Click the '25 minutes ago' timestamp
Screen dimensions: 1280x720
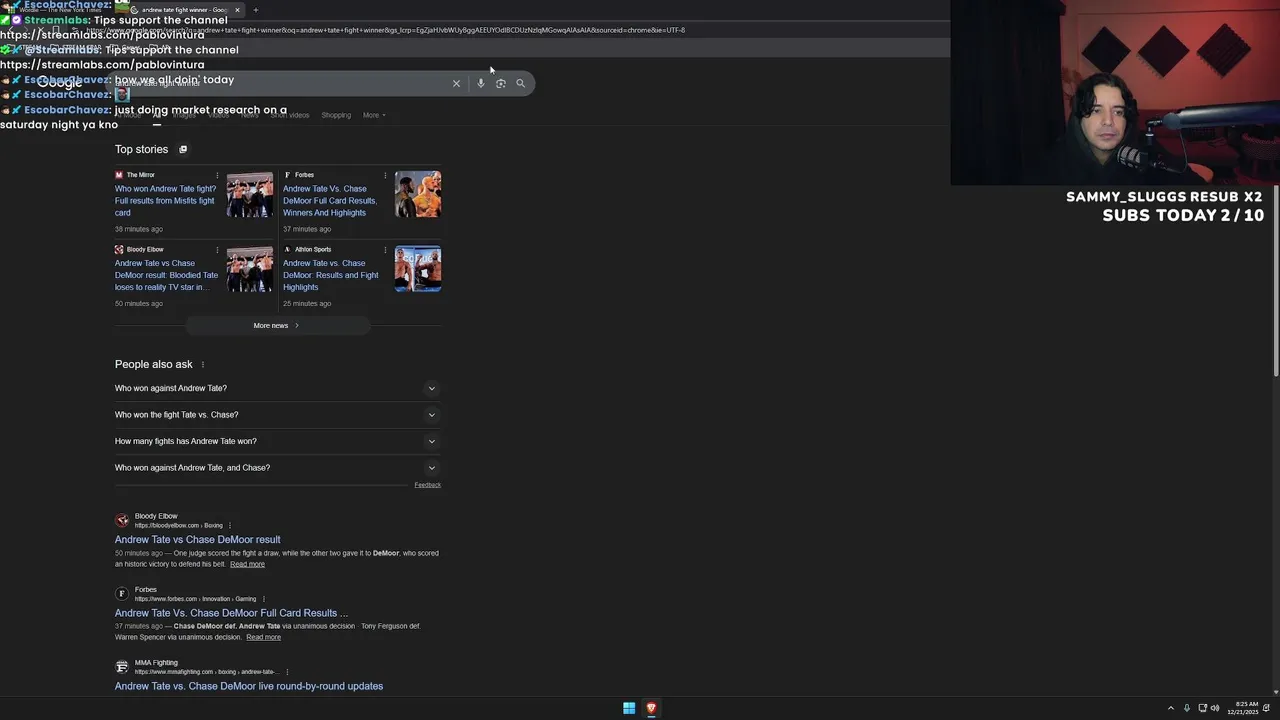coord(307,303)
